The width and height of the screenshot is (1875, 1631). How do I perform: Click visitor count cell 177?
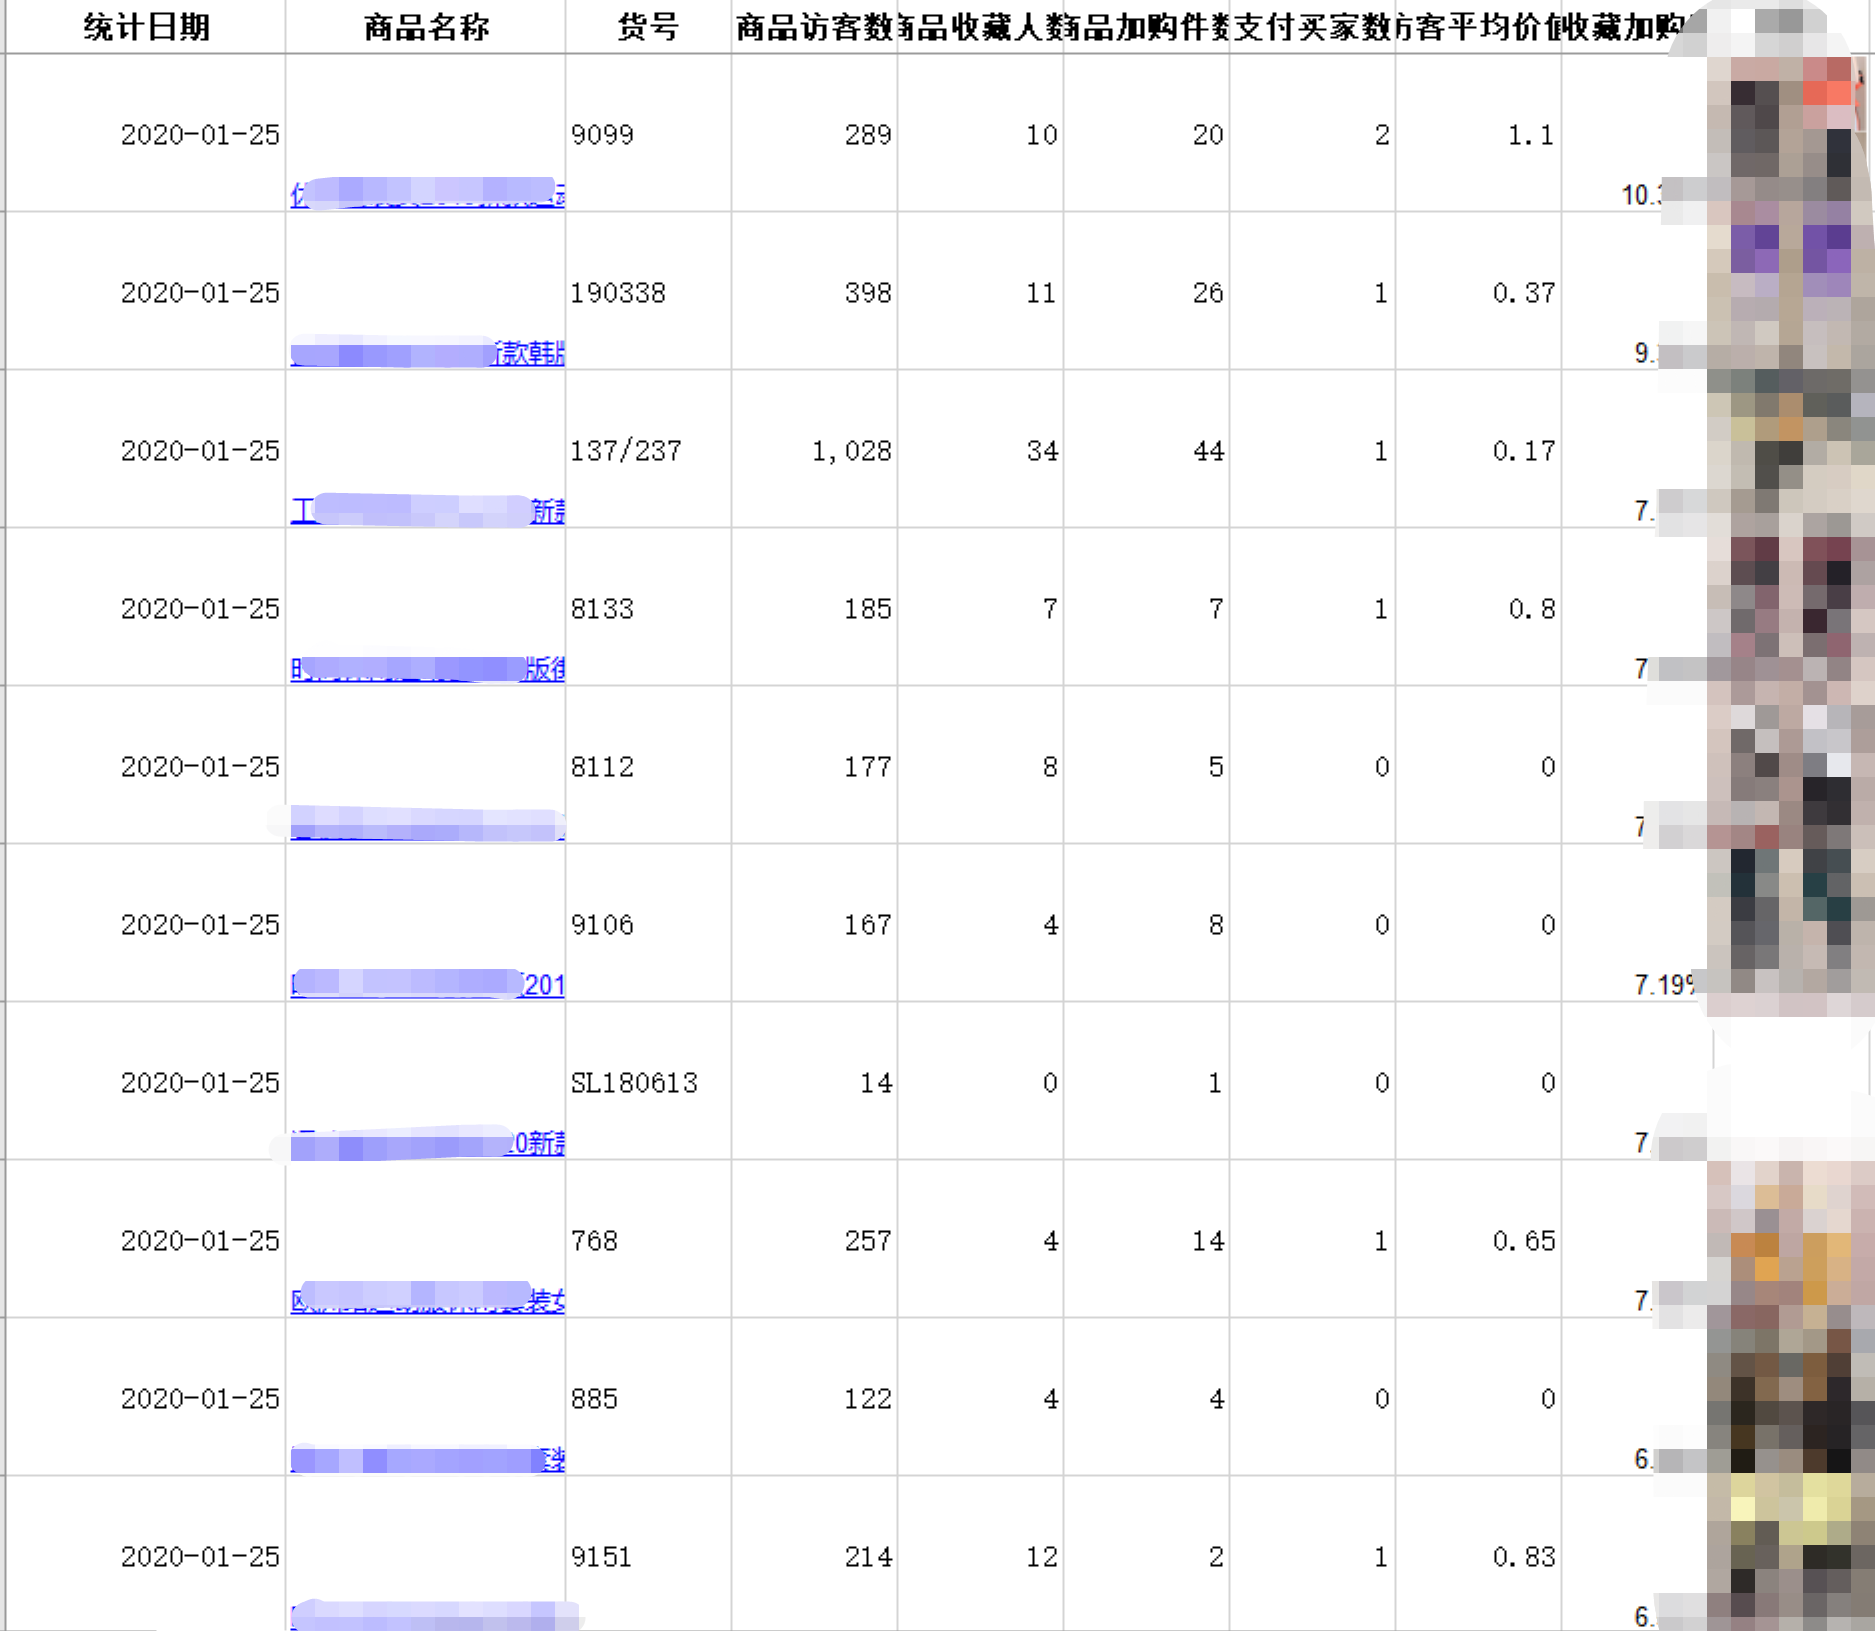pyautogui.click(x=814, y=766)
